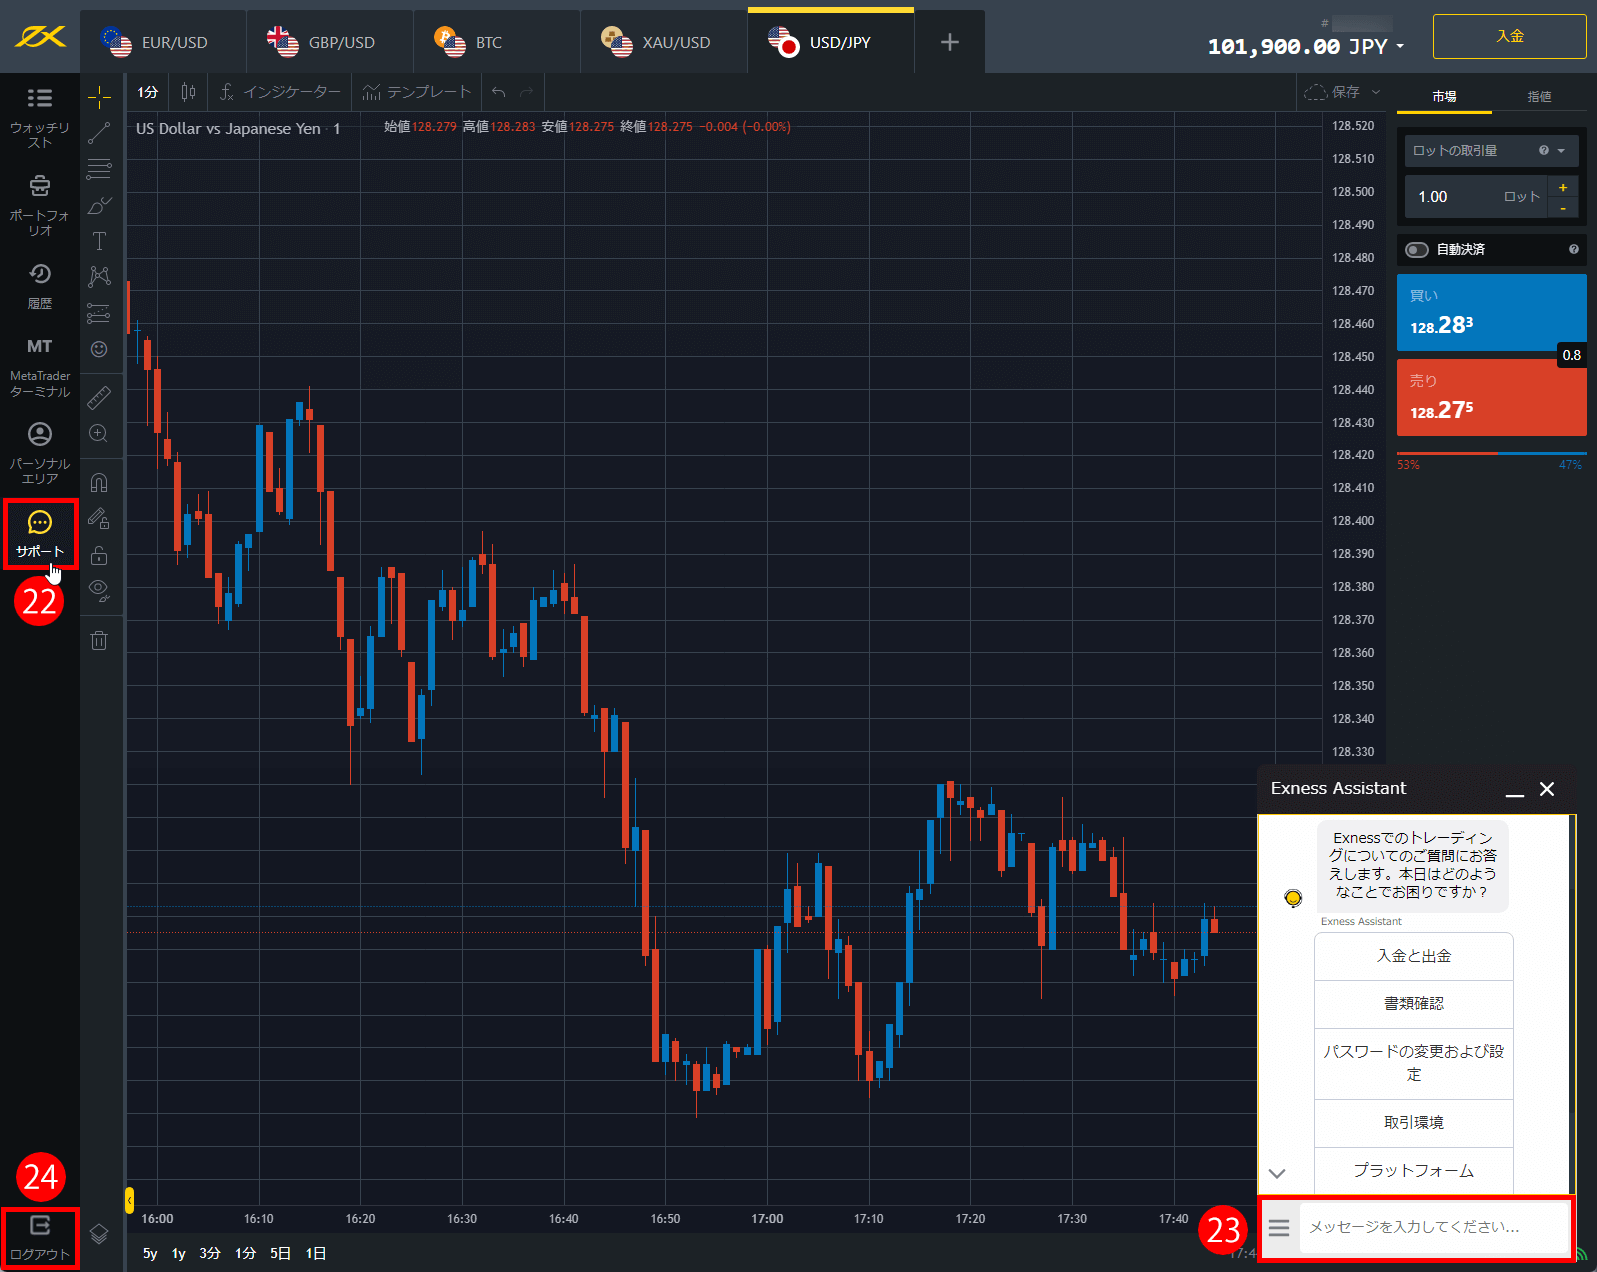The image size is (1597, 1272).
Task: Click the redo arrow in chart toolbar
Action: pos(527,92)
